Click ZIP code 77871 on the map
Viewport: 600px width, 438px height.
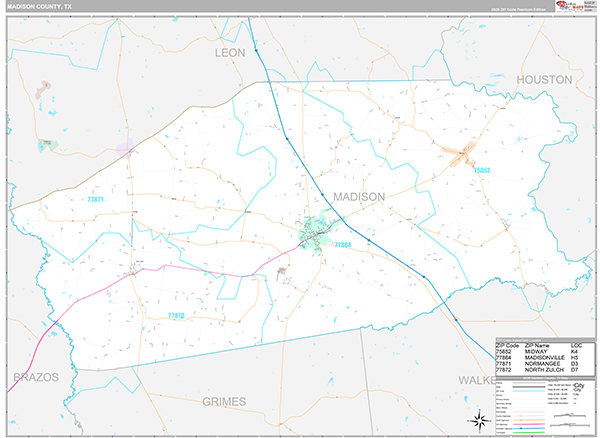click(x=96, y=199)
